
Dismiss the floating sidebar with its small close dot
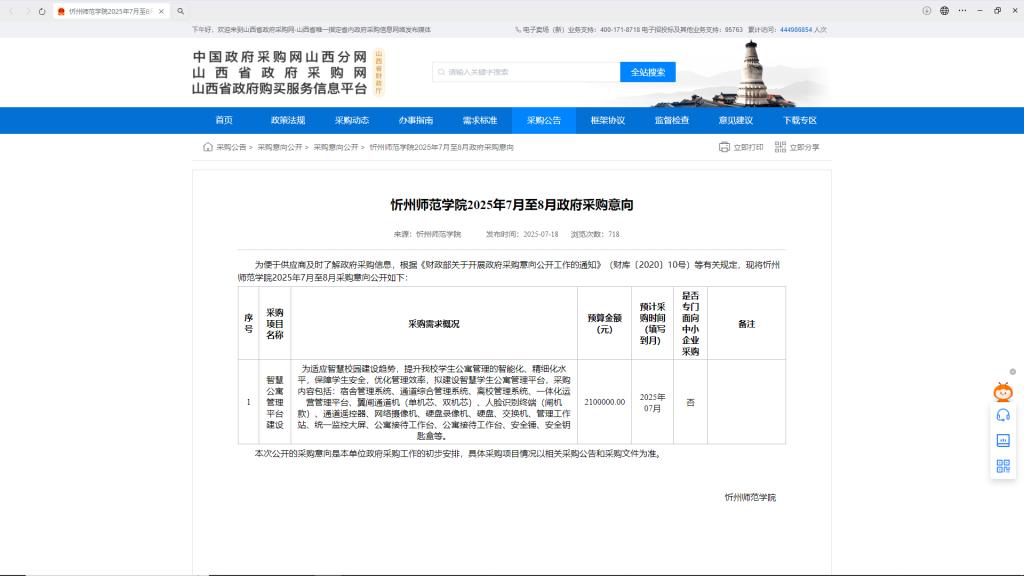pyautogui.click(x=1013, y=372)
